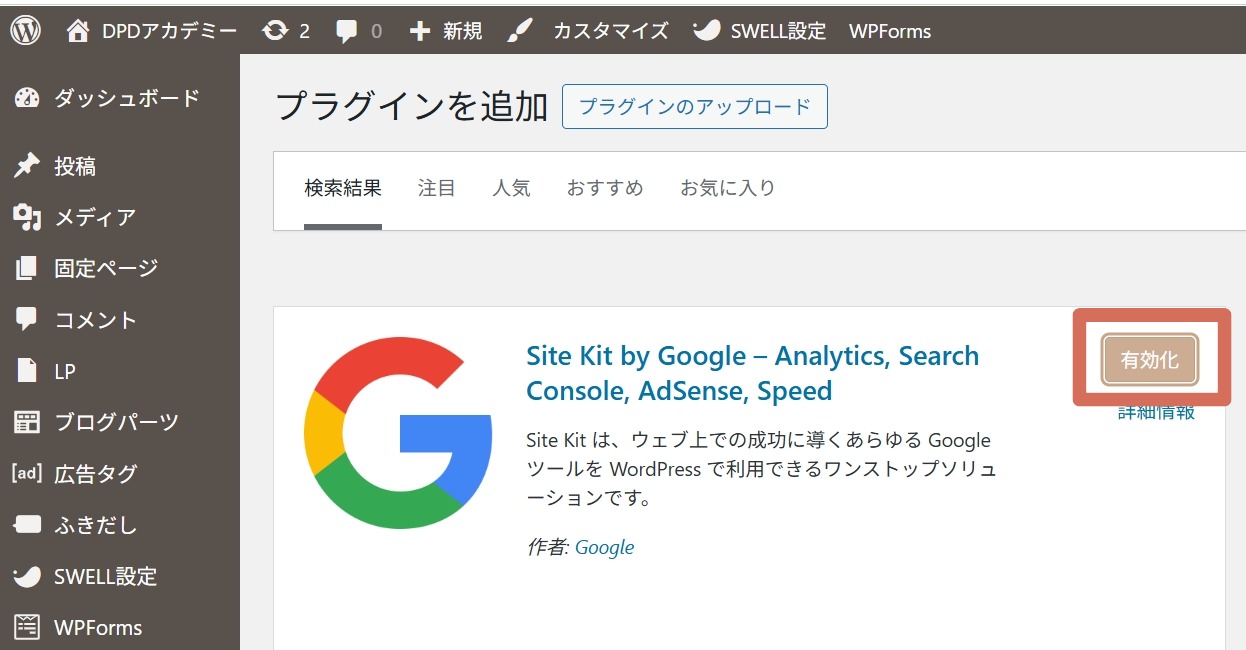Open ダッシュボード from the sidebar

coord(126,98)
